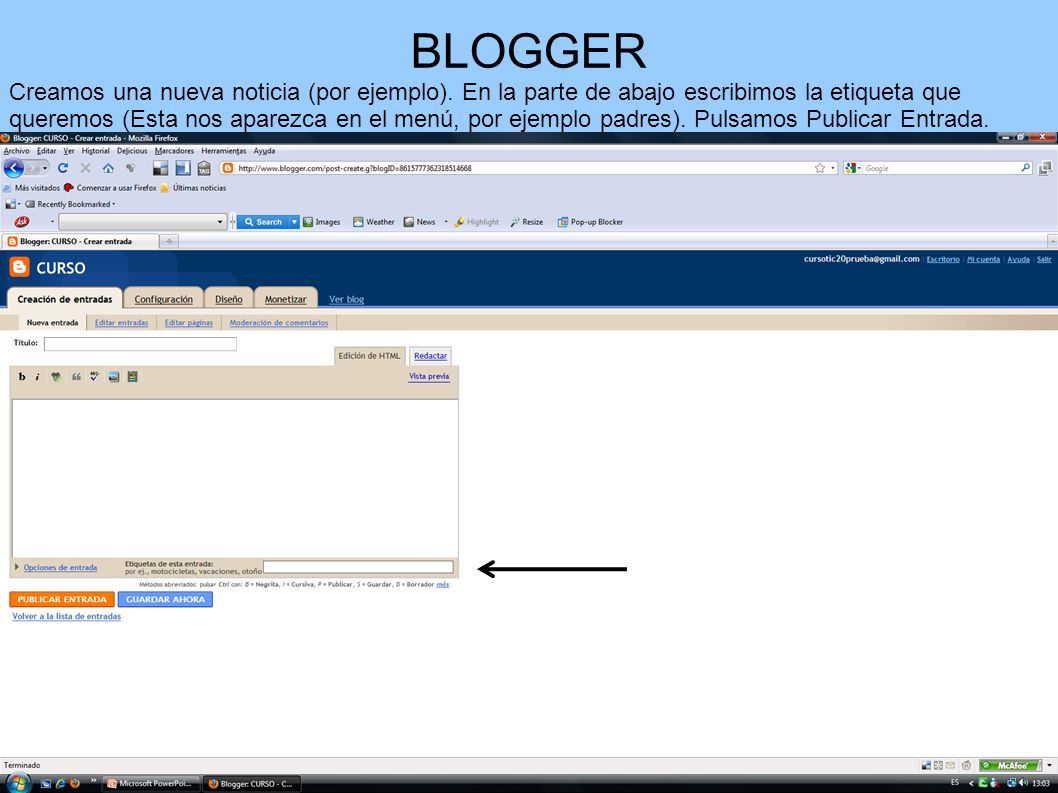This screenshot has height=793, width=1058.
Task: Open the Archivo menu
Action: point(16,151)
